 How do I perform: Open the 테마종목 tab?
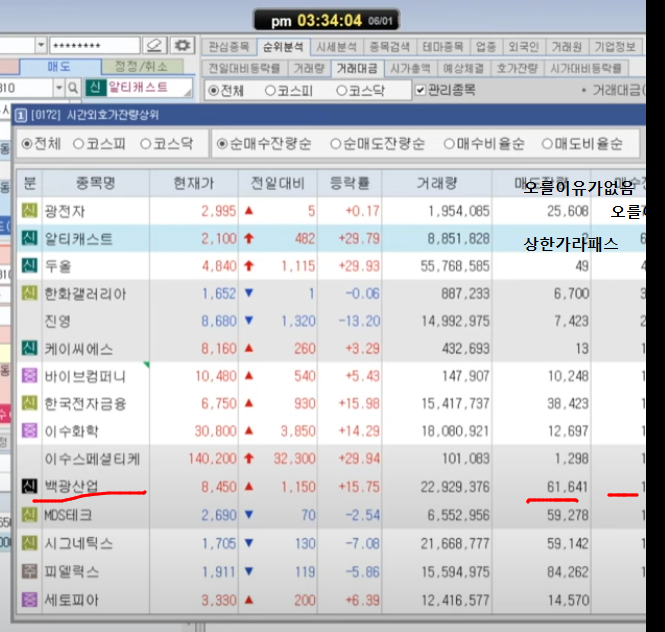tap(443, 47)
